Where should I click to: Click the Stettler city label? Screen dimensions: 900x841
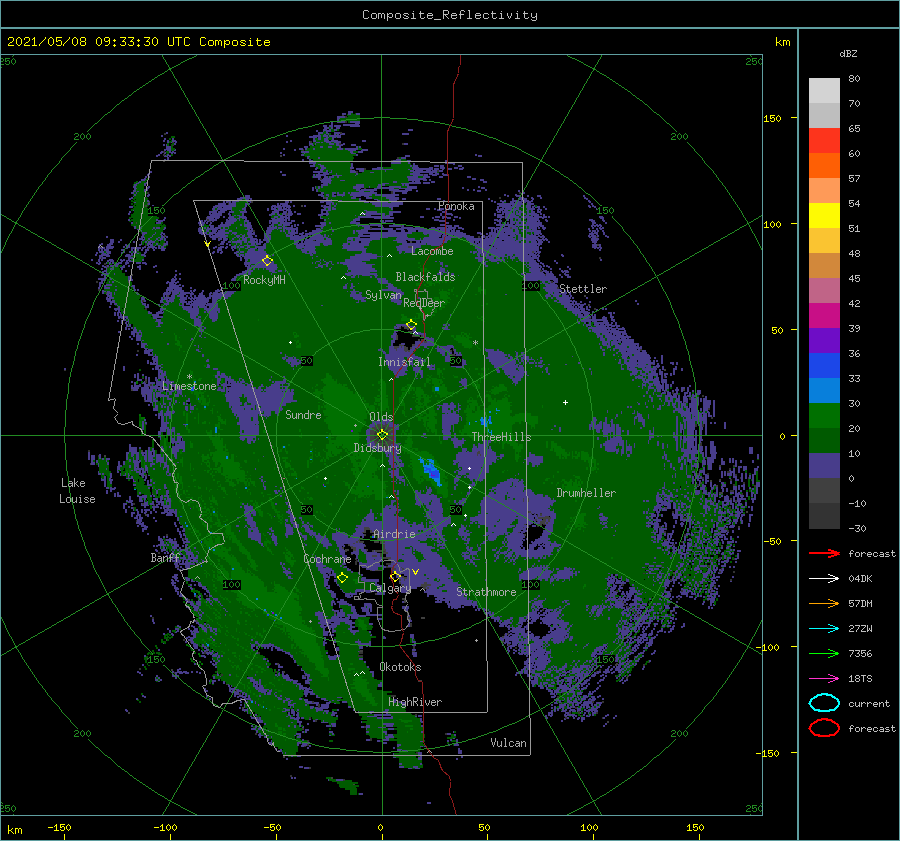tap(583, 289)
